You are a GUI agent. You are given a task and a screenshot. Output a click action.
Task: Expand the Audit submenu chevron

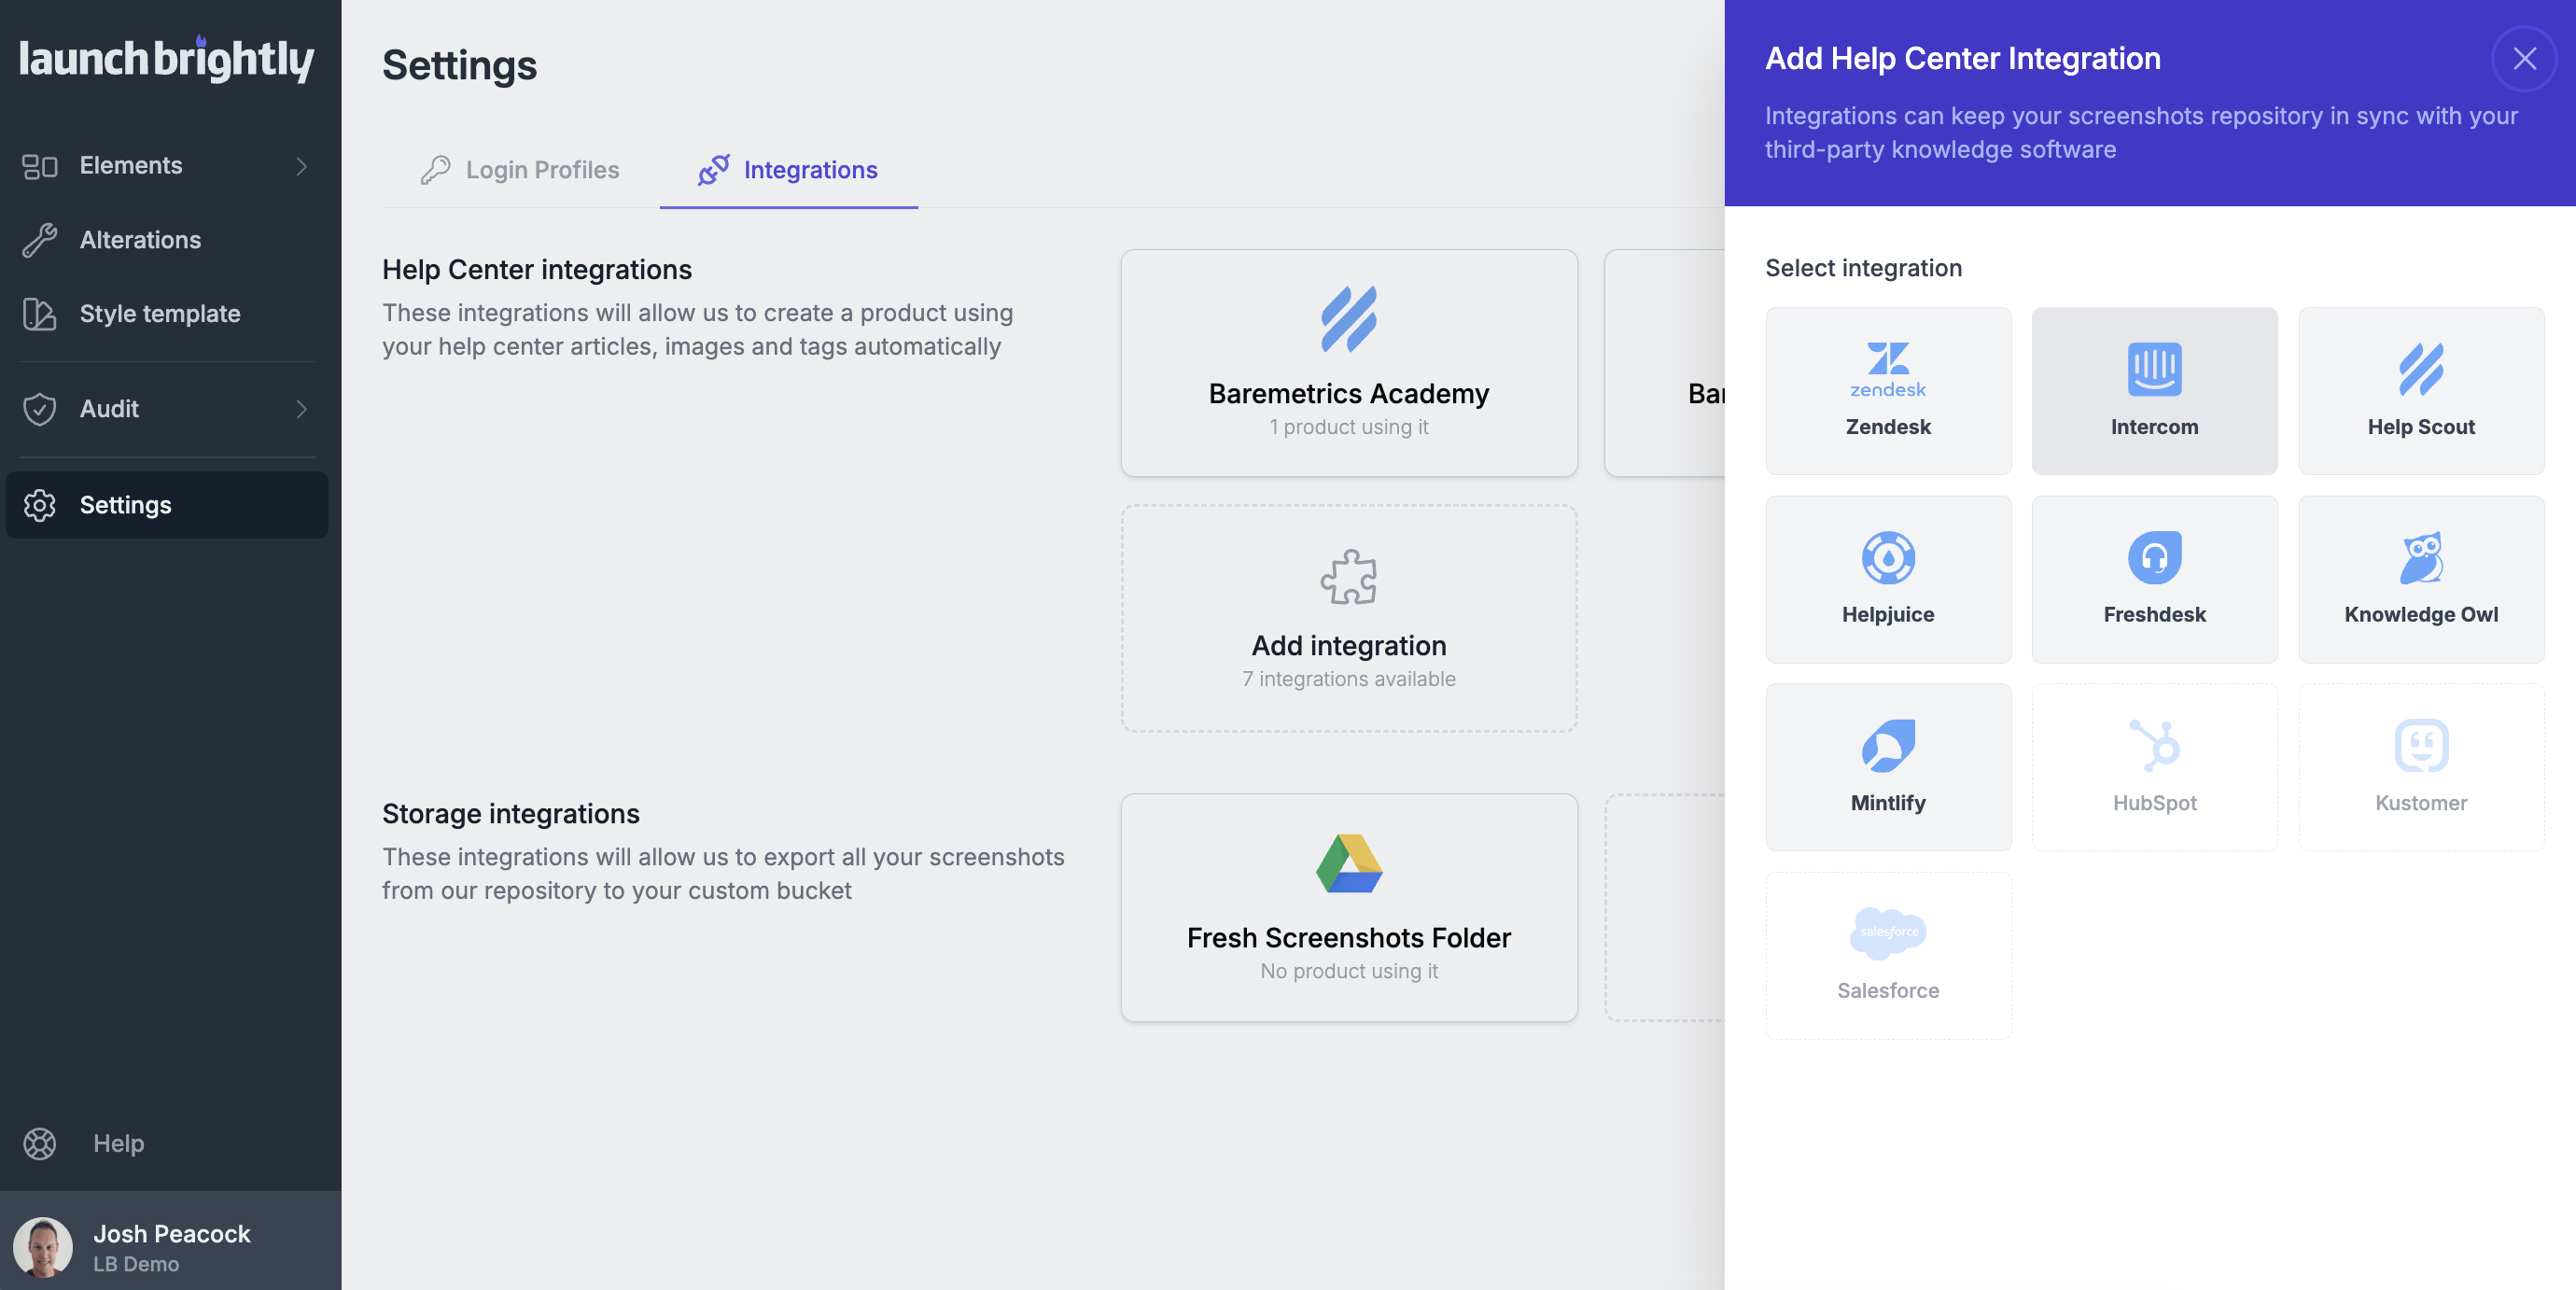tap(301, 409)
